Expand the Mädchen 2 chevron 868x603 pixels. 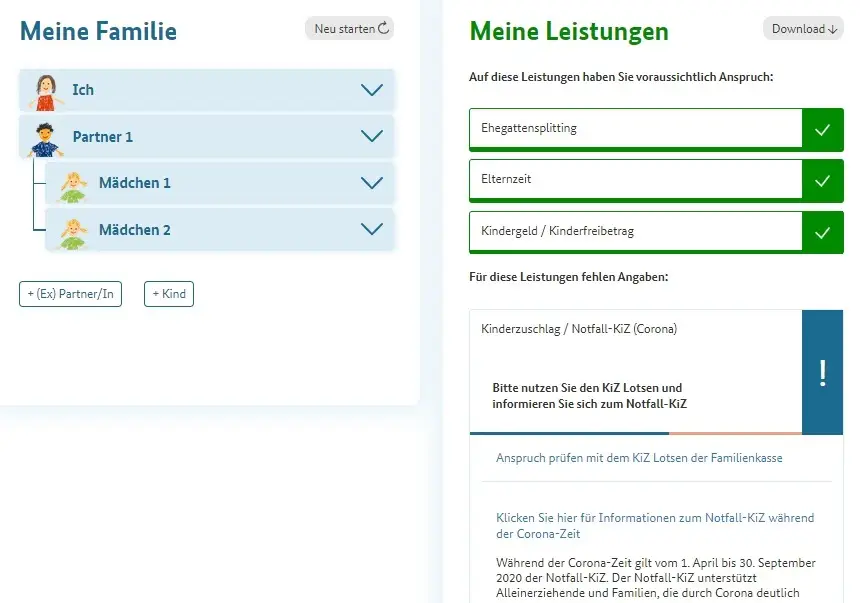[x=371, y=230]
